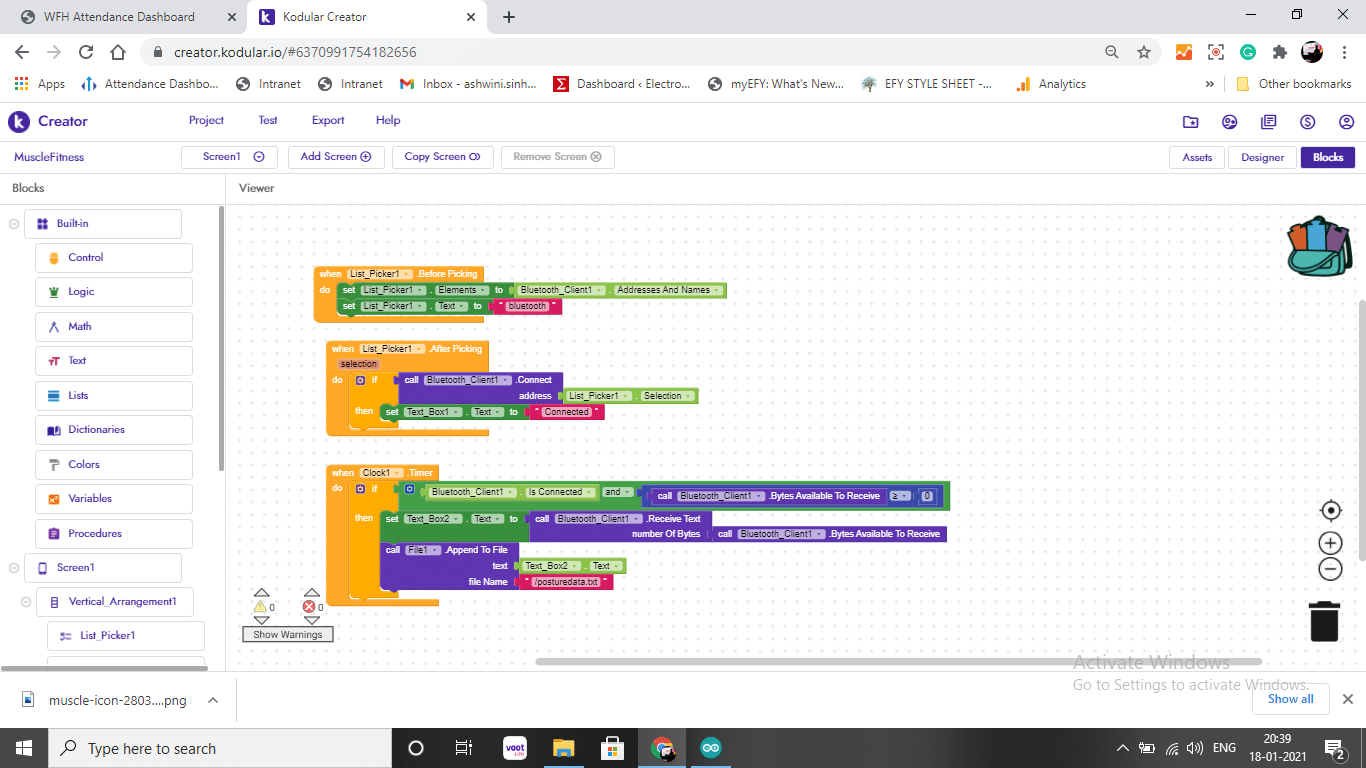1366x768 pixels.
Task: Open the Elements property dropdown
Action: coord(460,290)
